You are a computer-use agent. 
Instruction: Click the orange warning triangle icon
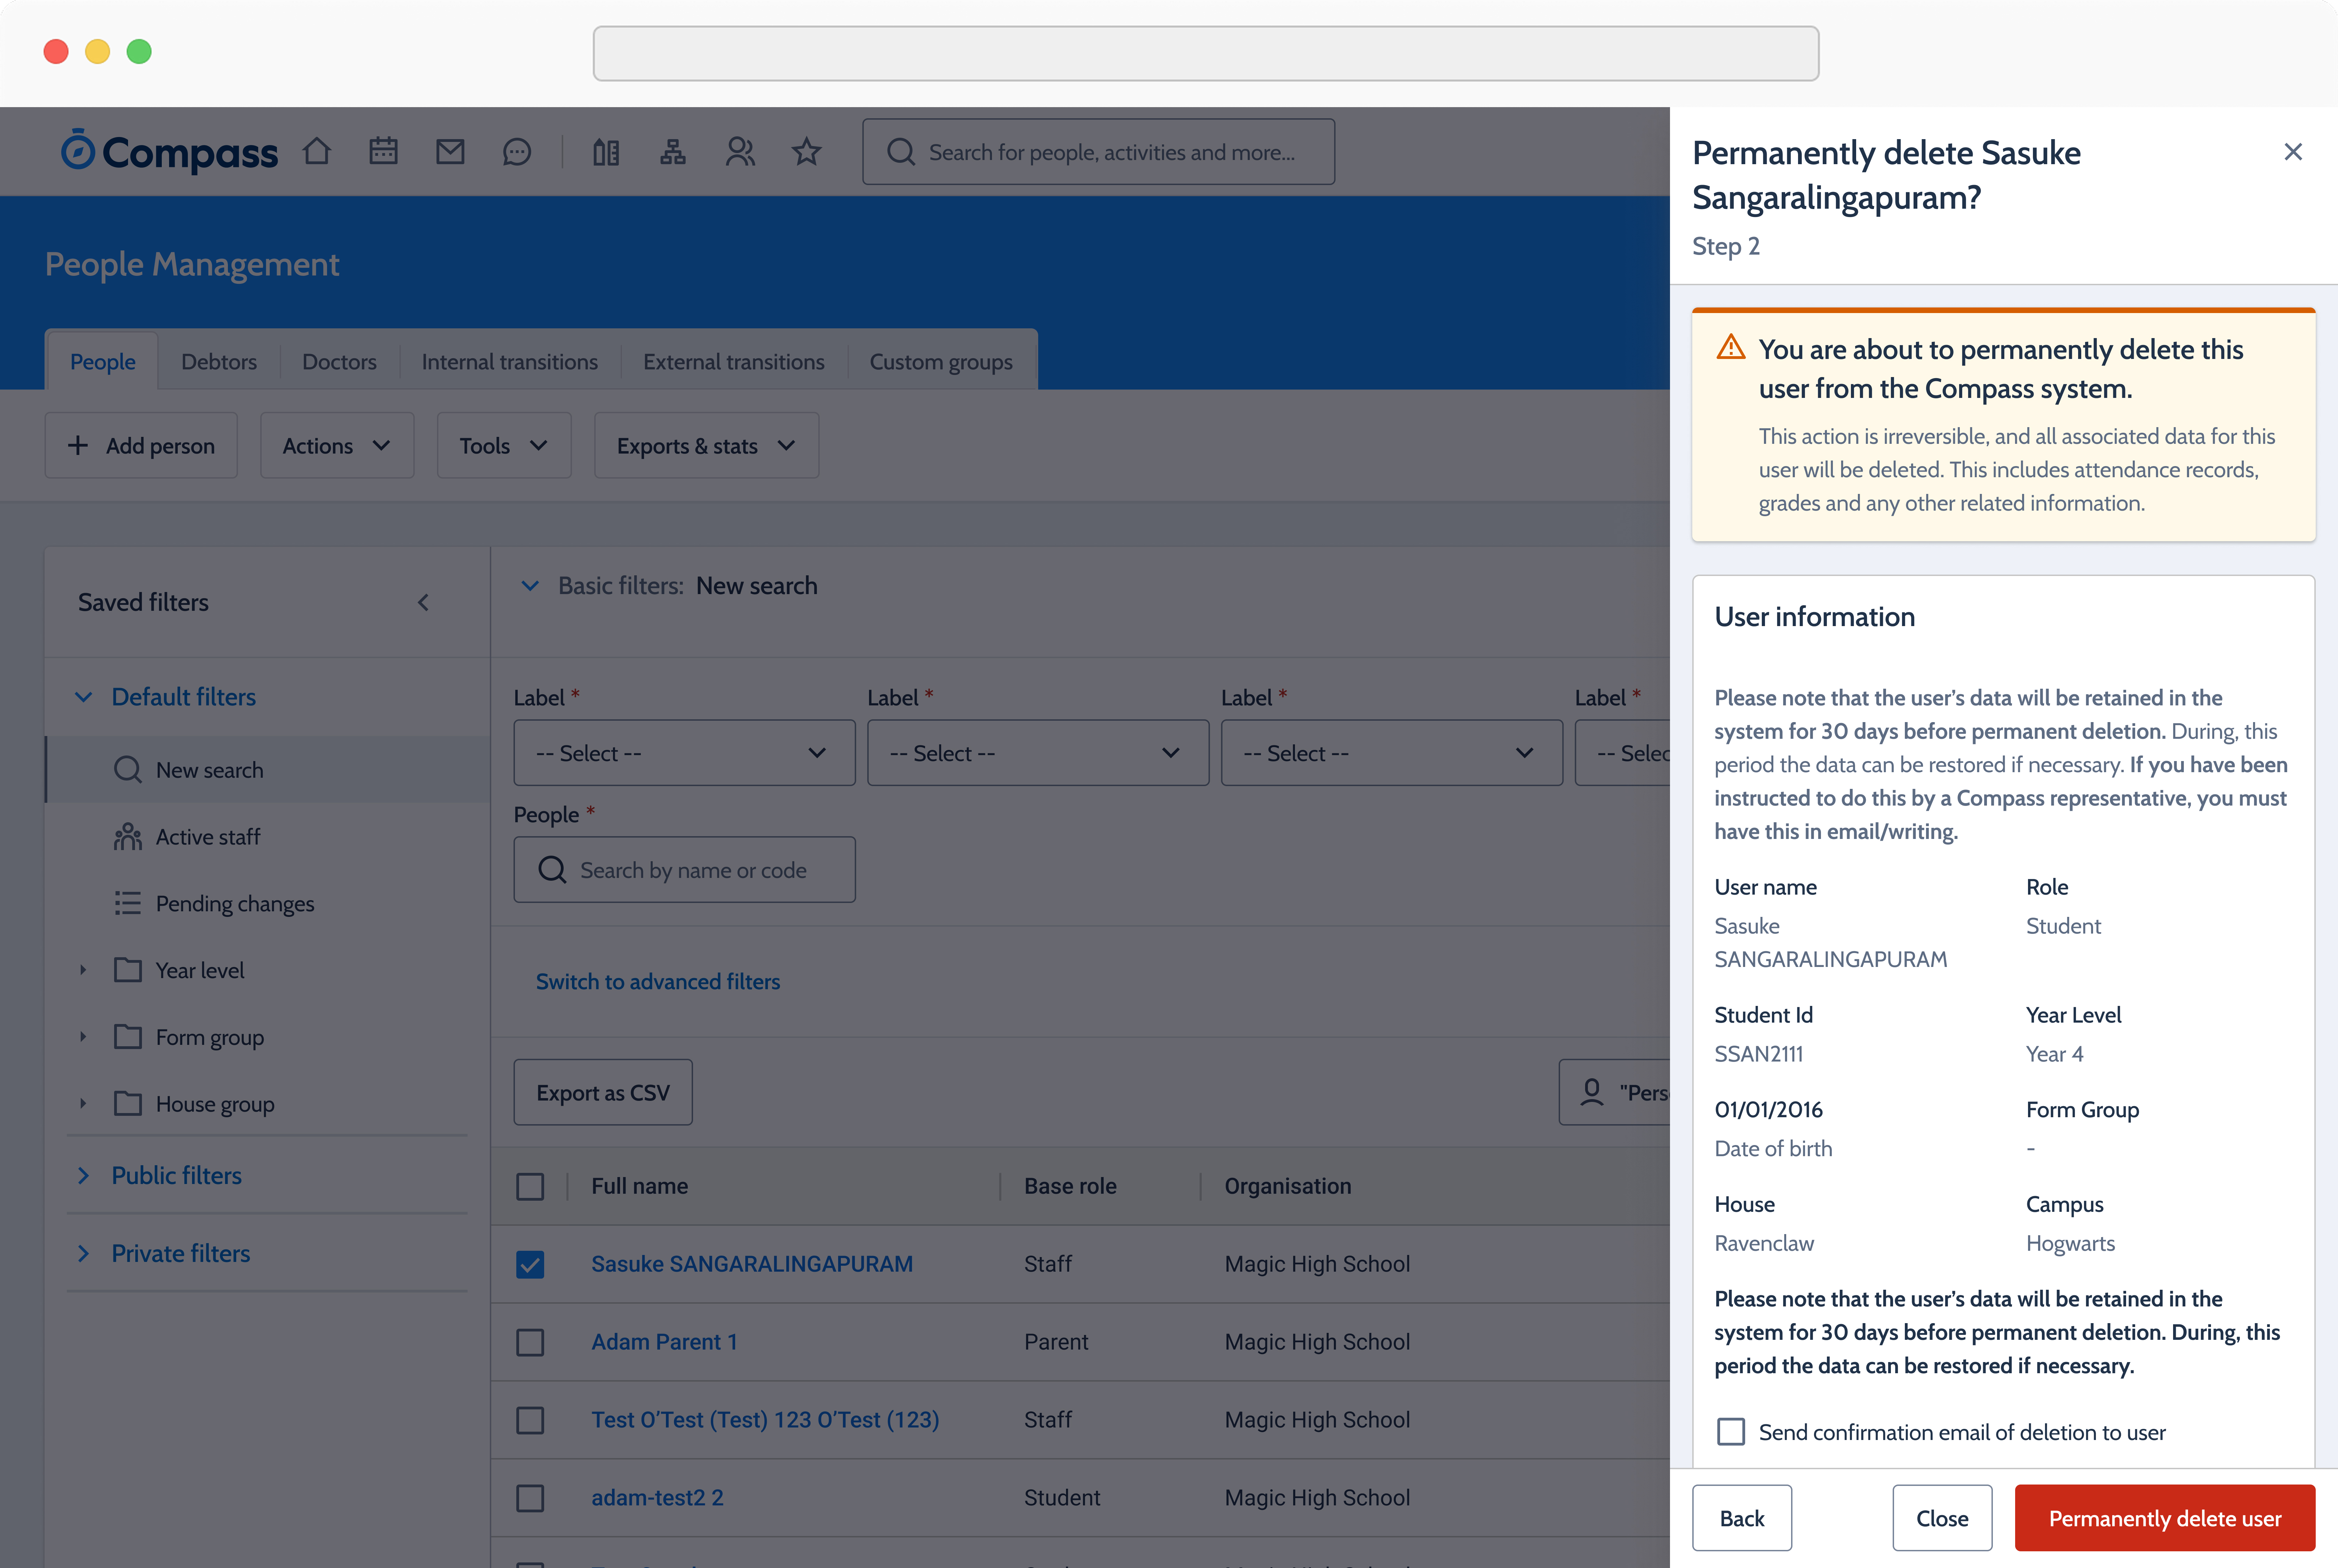pyautogui.click(x=1731, y=348)
